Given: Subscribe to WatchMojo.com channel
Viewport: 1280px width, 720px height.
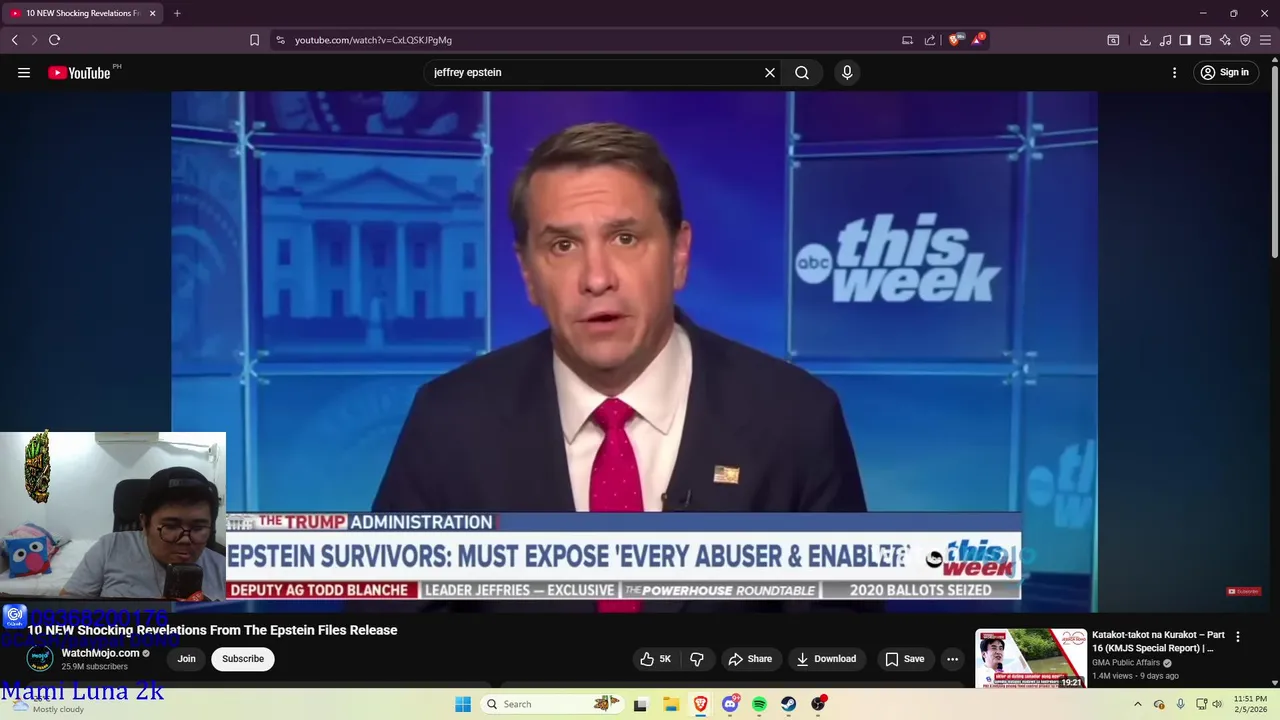Looking at the screenshot, I should (x=243, y=659).
